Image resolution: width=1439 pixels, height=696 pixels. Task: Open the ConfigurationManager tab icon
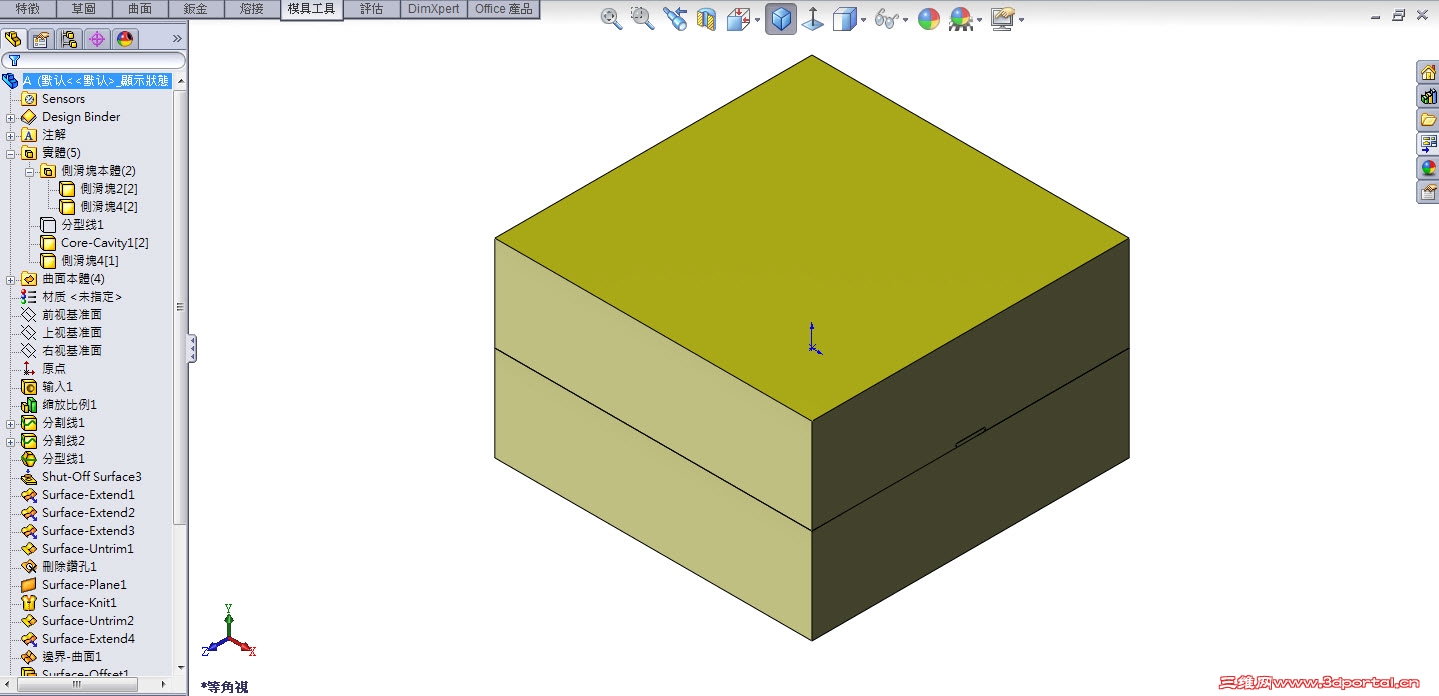69,39
